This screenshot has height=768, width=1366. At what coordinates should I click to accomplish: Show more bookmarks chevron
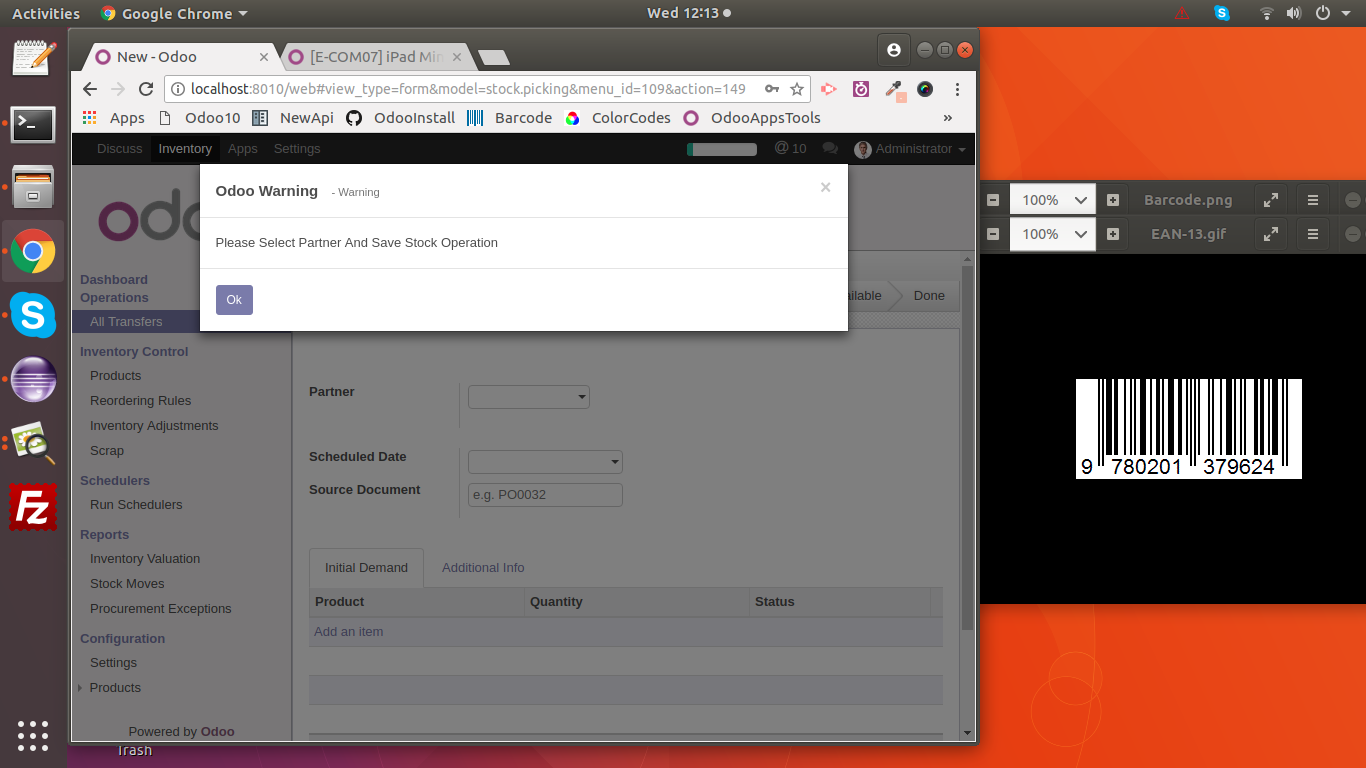click(948, 117)
